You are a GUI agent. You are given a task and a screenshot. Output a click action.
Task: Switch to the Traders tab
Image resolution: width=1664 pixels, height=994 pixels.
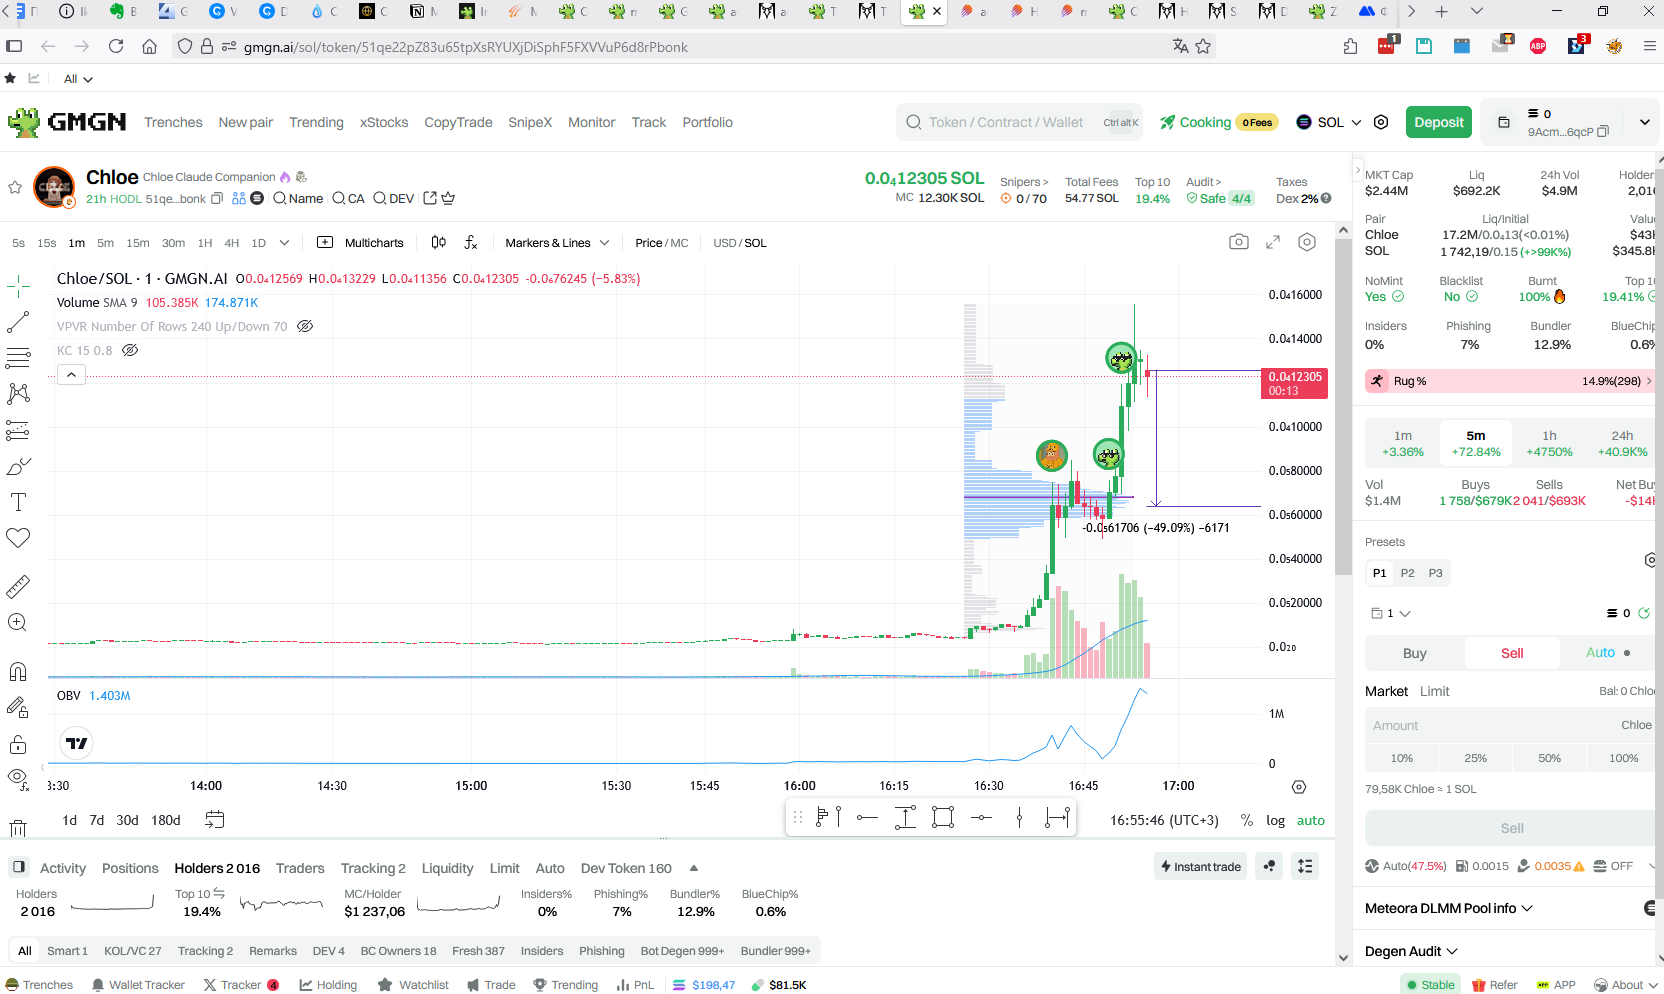pyautogui.click(x=300, y=868)
